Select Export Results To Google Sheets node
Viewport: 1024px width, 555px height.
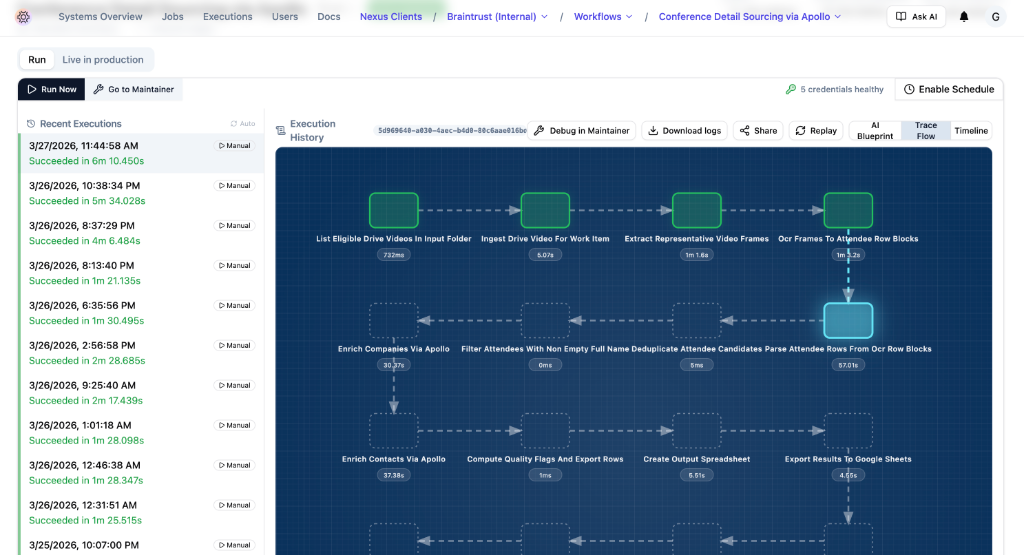[848, 431]
